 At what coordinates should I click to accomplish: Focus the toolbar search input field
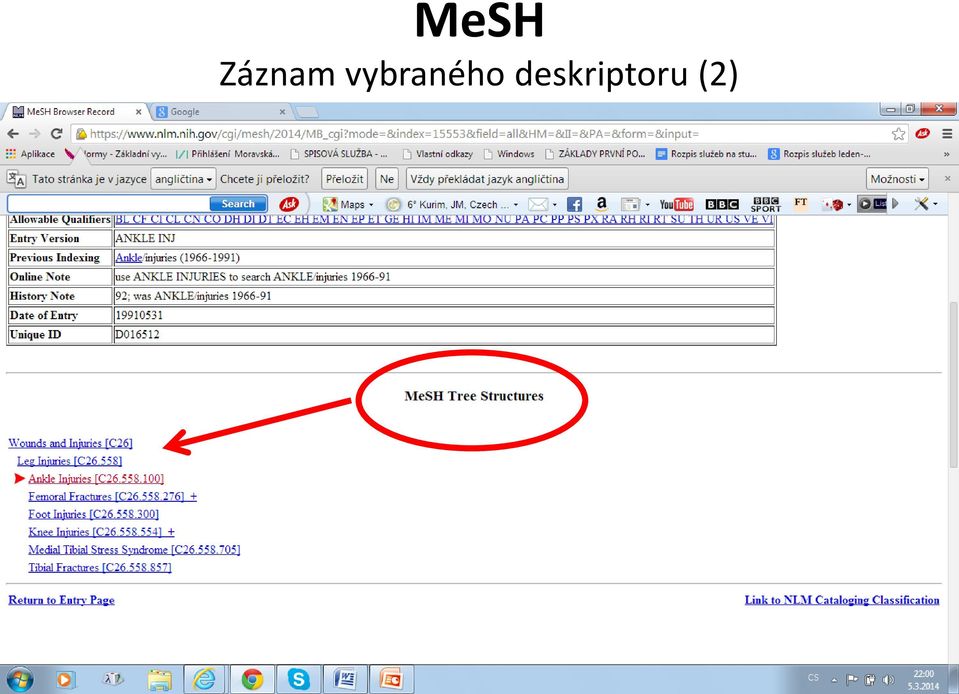[x=108, y=204]
